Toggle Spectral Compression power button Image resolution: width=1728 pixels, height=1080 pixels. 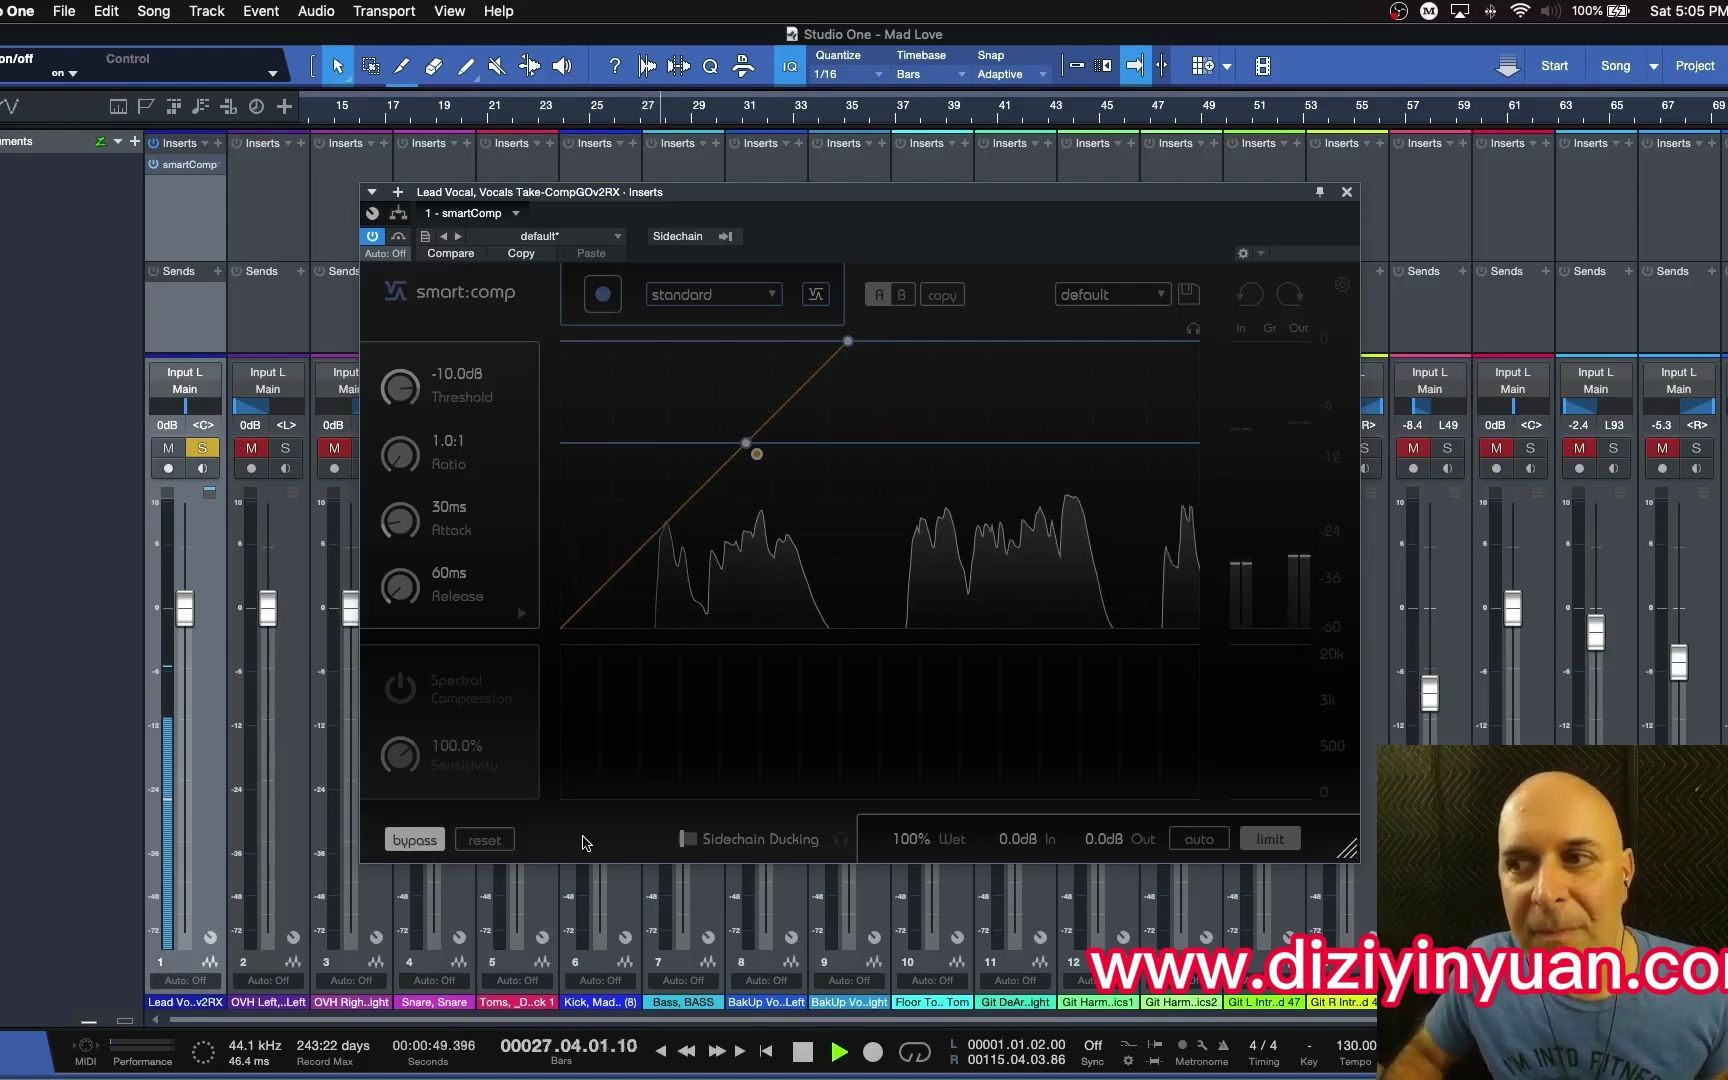(400, 688)
